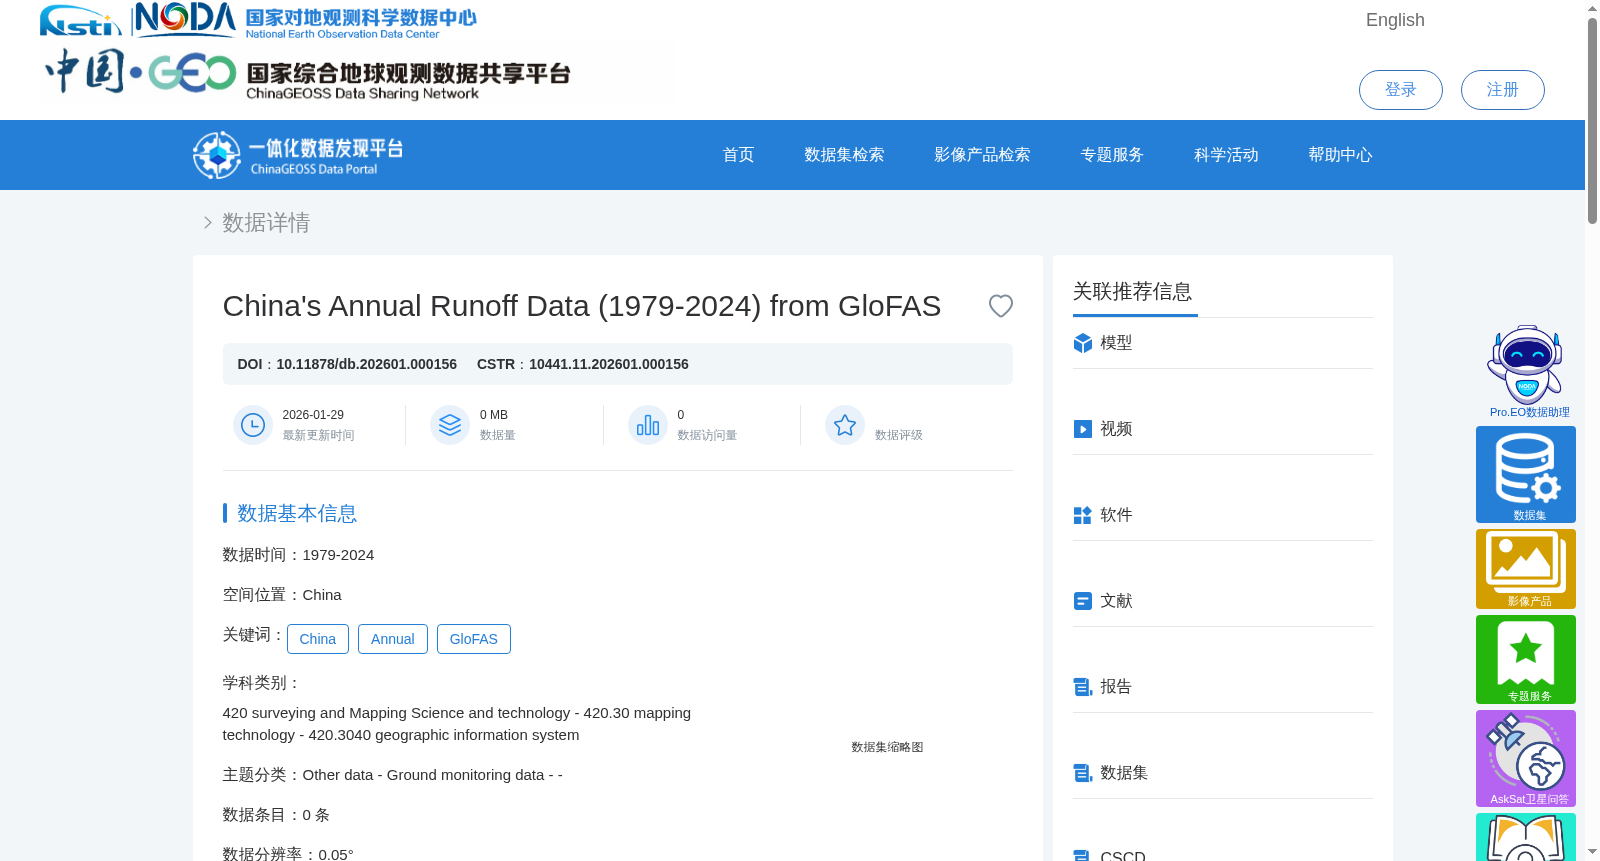
Task: Open the 数据集 database shortcut tile
Action: point(1526,474)
